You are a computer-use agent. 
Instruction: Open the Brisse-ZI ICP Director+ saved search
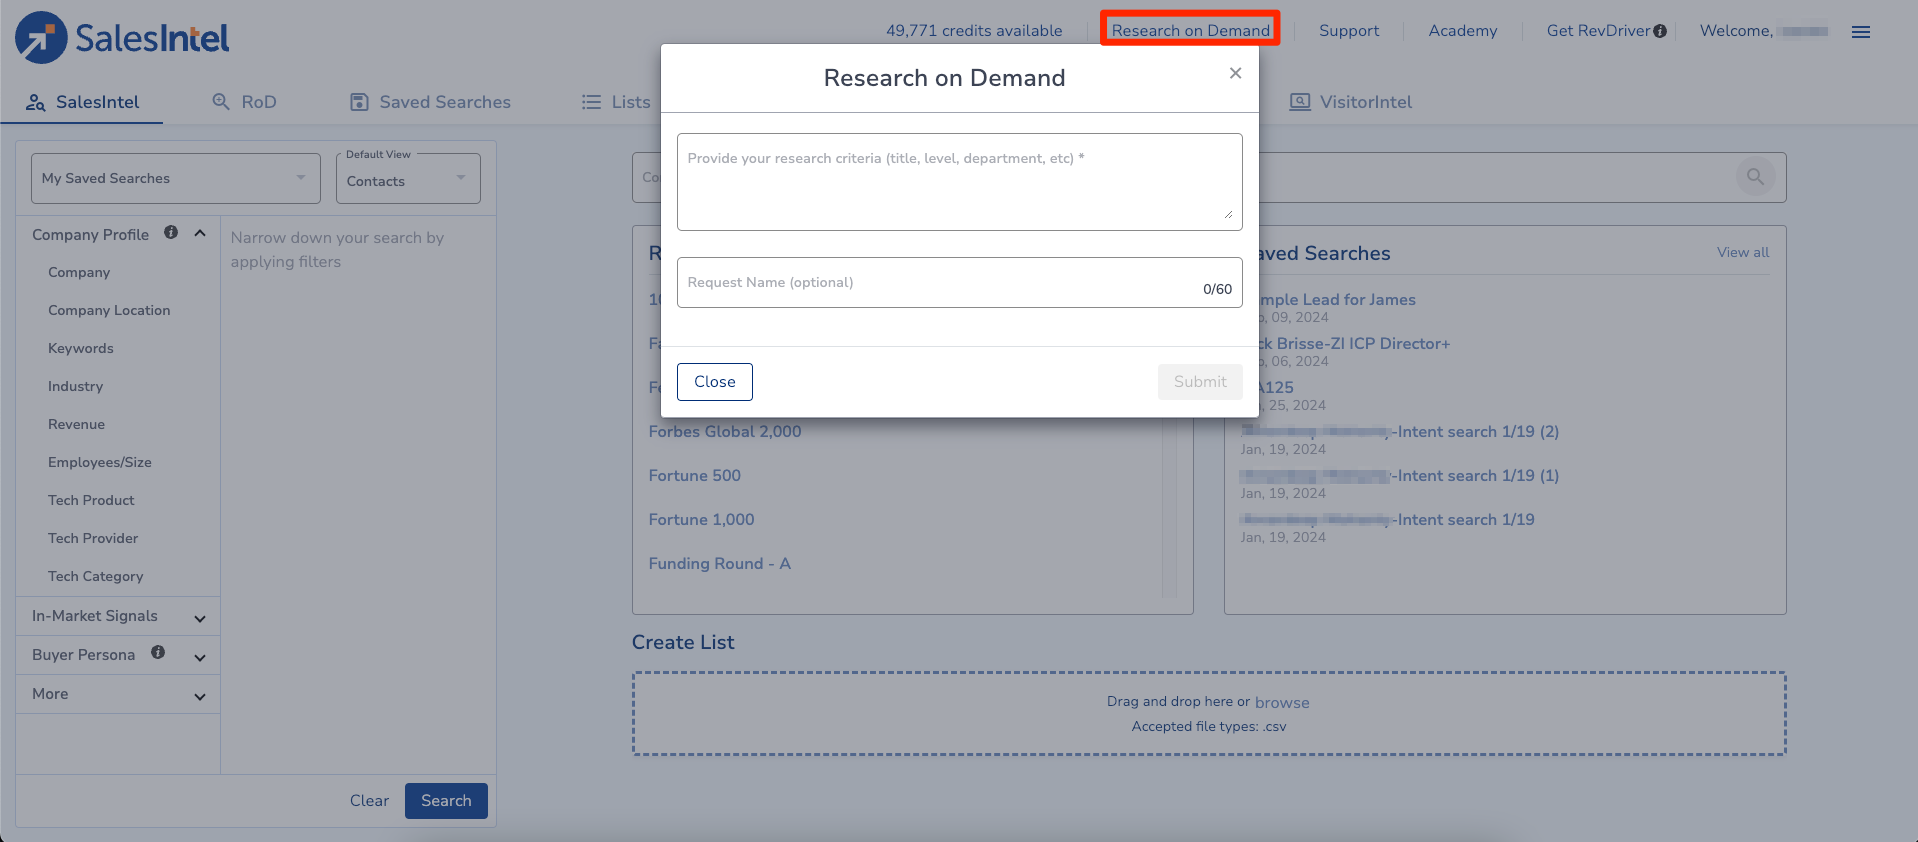point(1354,344)
